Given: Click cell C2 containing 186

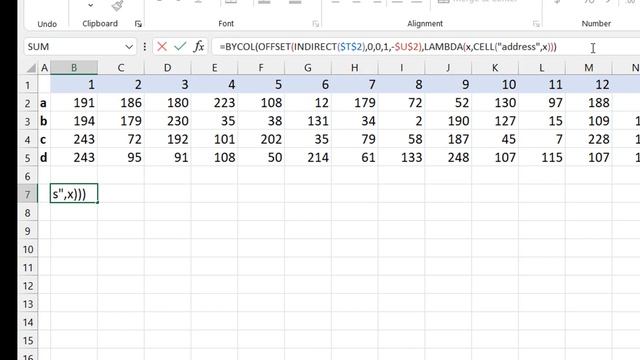Looking at the screenshot, I should tap(121, 103).
